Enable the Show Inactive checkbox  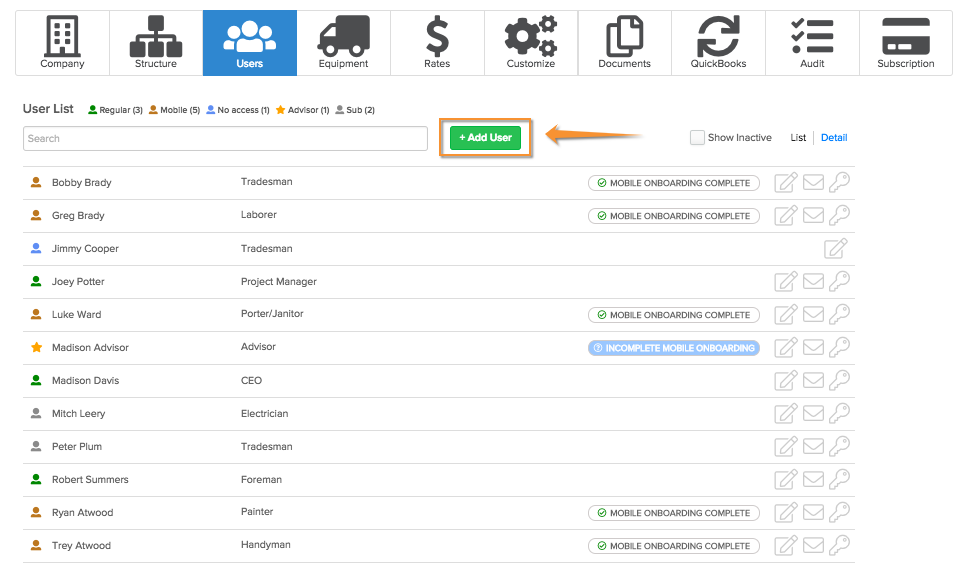coord(697,137)
